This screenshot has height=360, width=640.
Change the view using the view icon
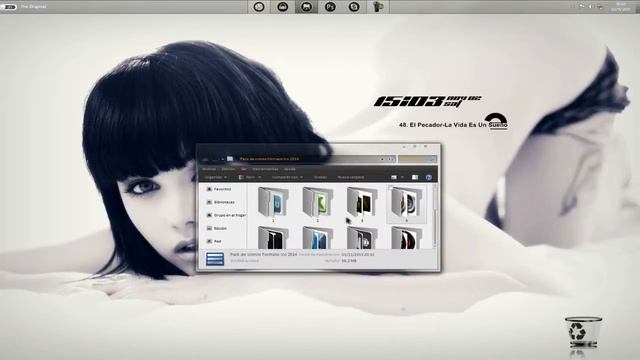(393, 177)
